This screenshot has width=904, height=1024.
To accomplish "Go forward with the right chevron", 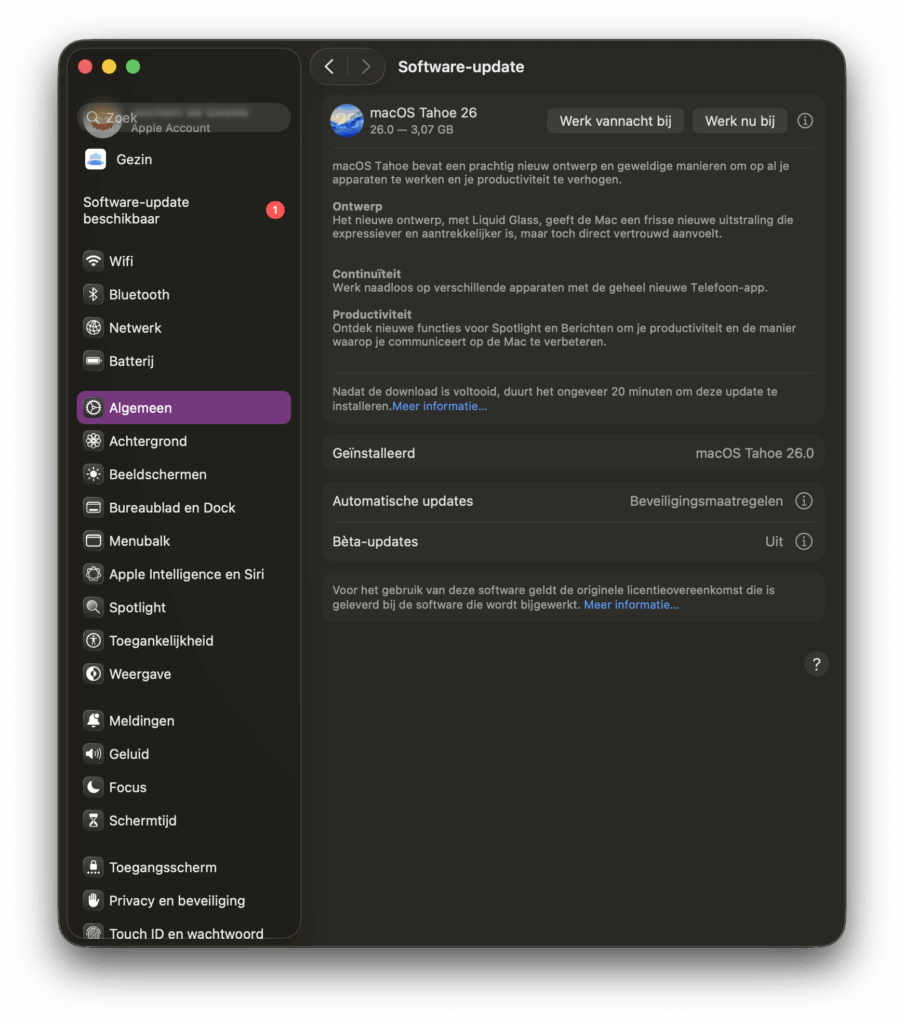I will pyautogui.click(x=366, y=67).
